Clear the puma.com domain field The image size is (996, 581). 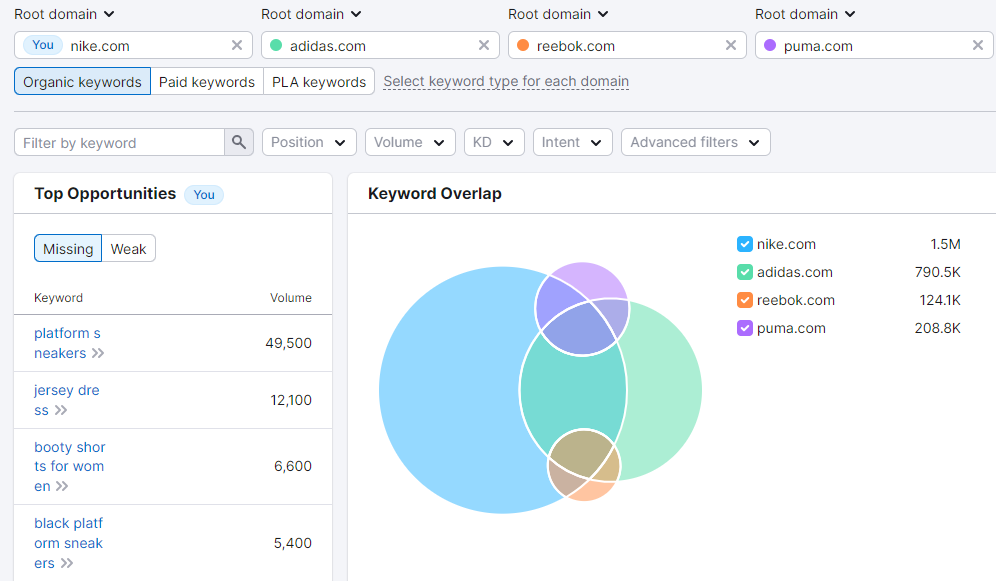978,45
